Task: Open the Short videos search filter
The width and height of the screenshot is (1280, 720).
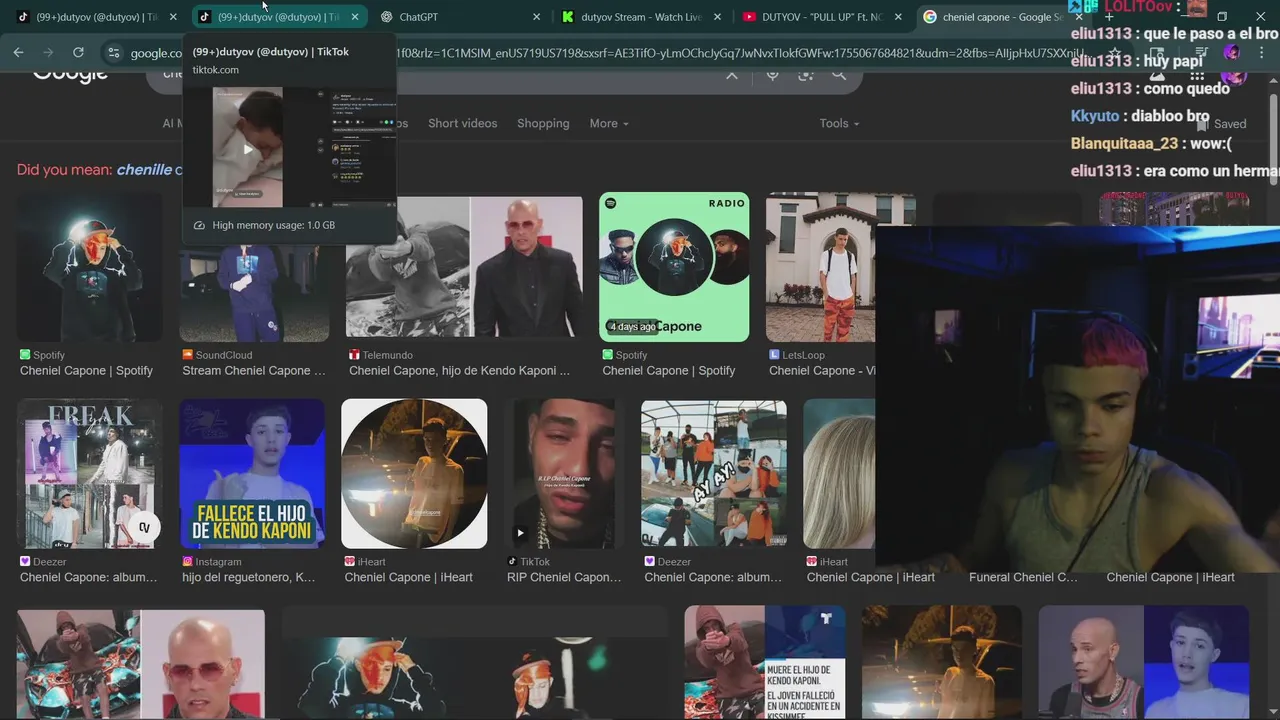Action: click(x=462, y=123)
